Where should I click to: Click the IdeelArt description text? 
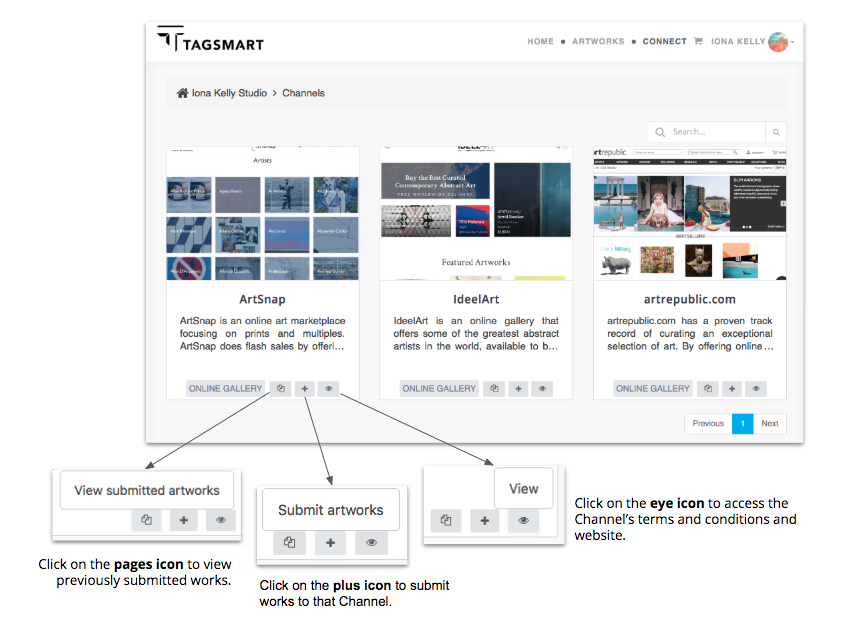[476, 333]
